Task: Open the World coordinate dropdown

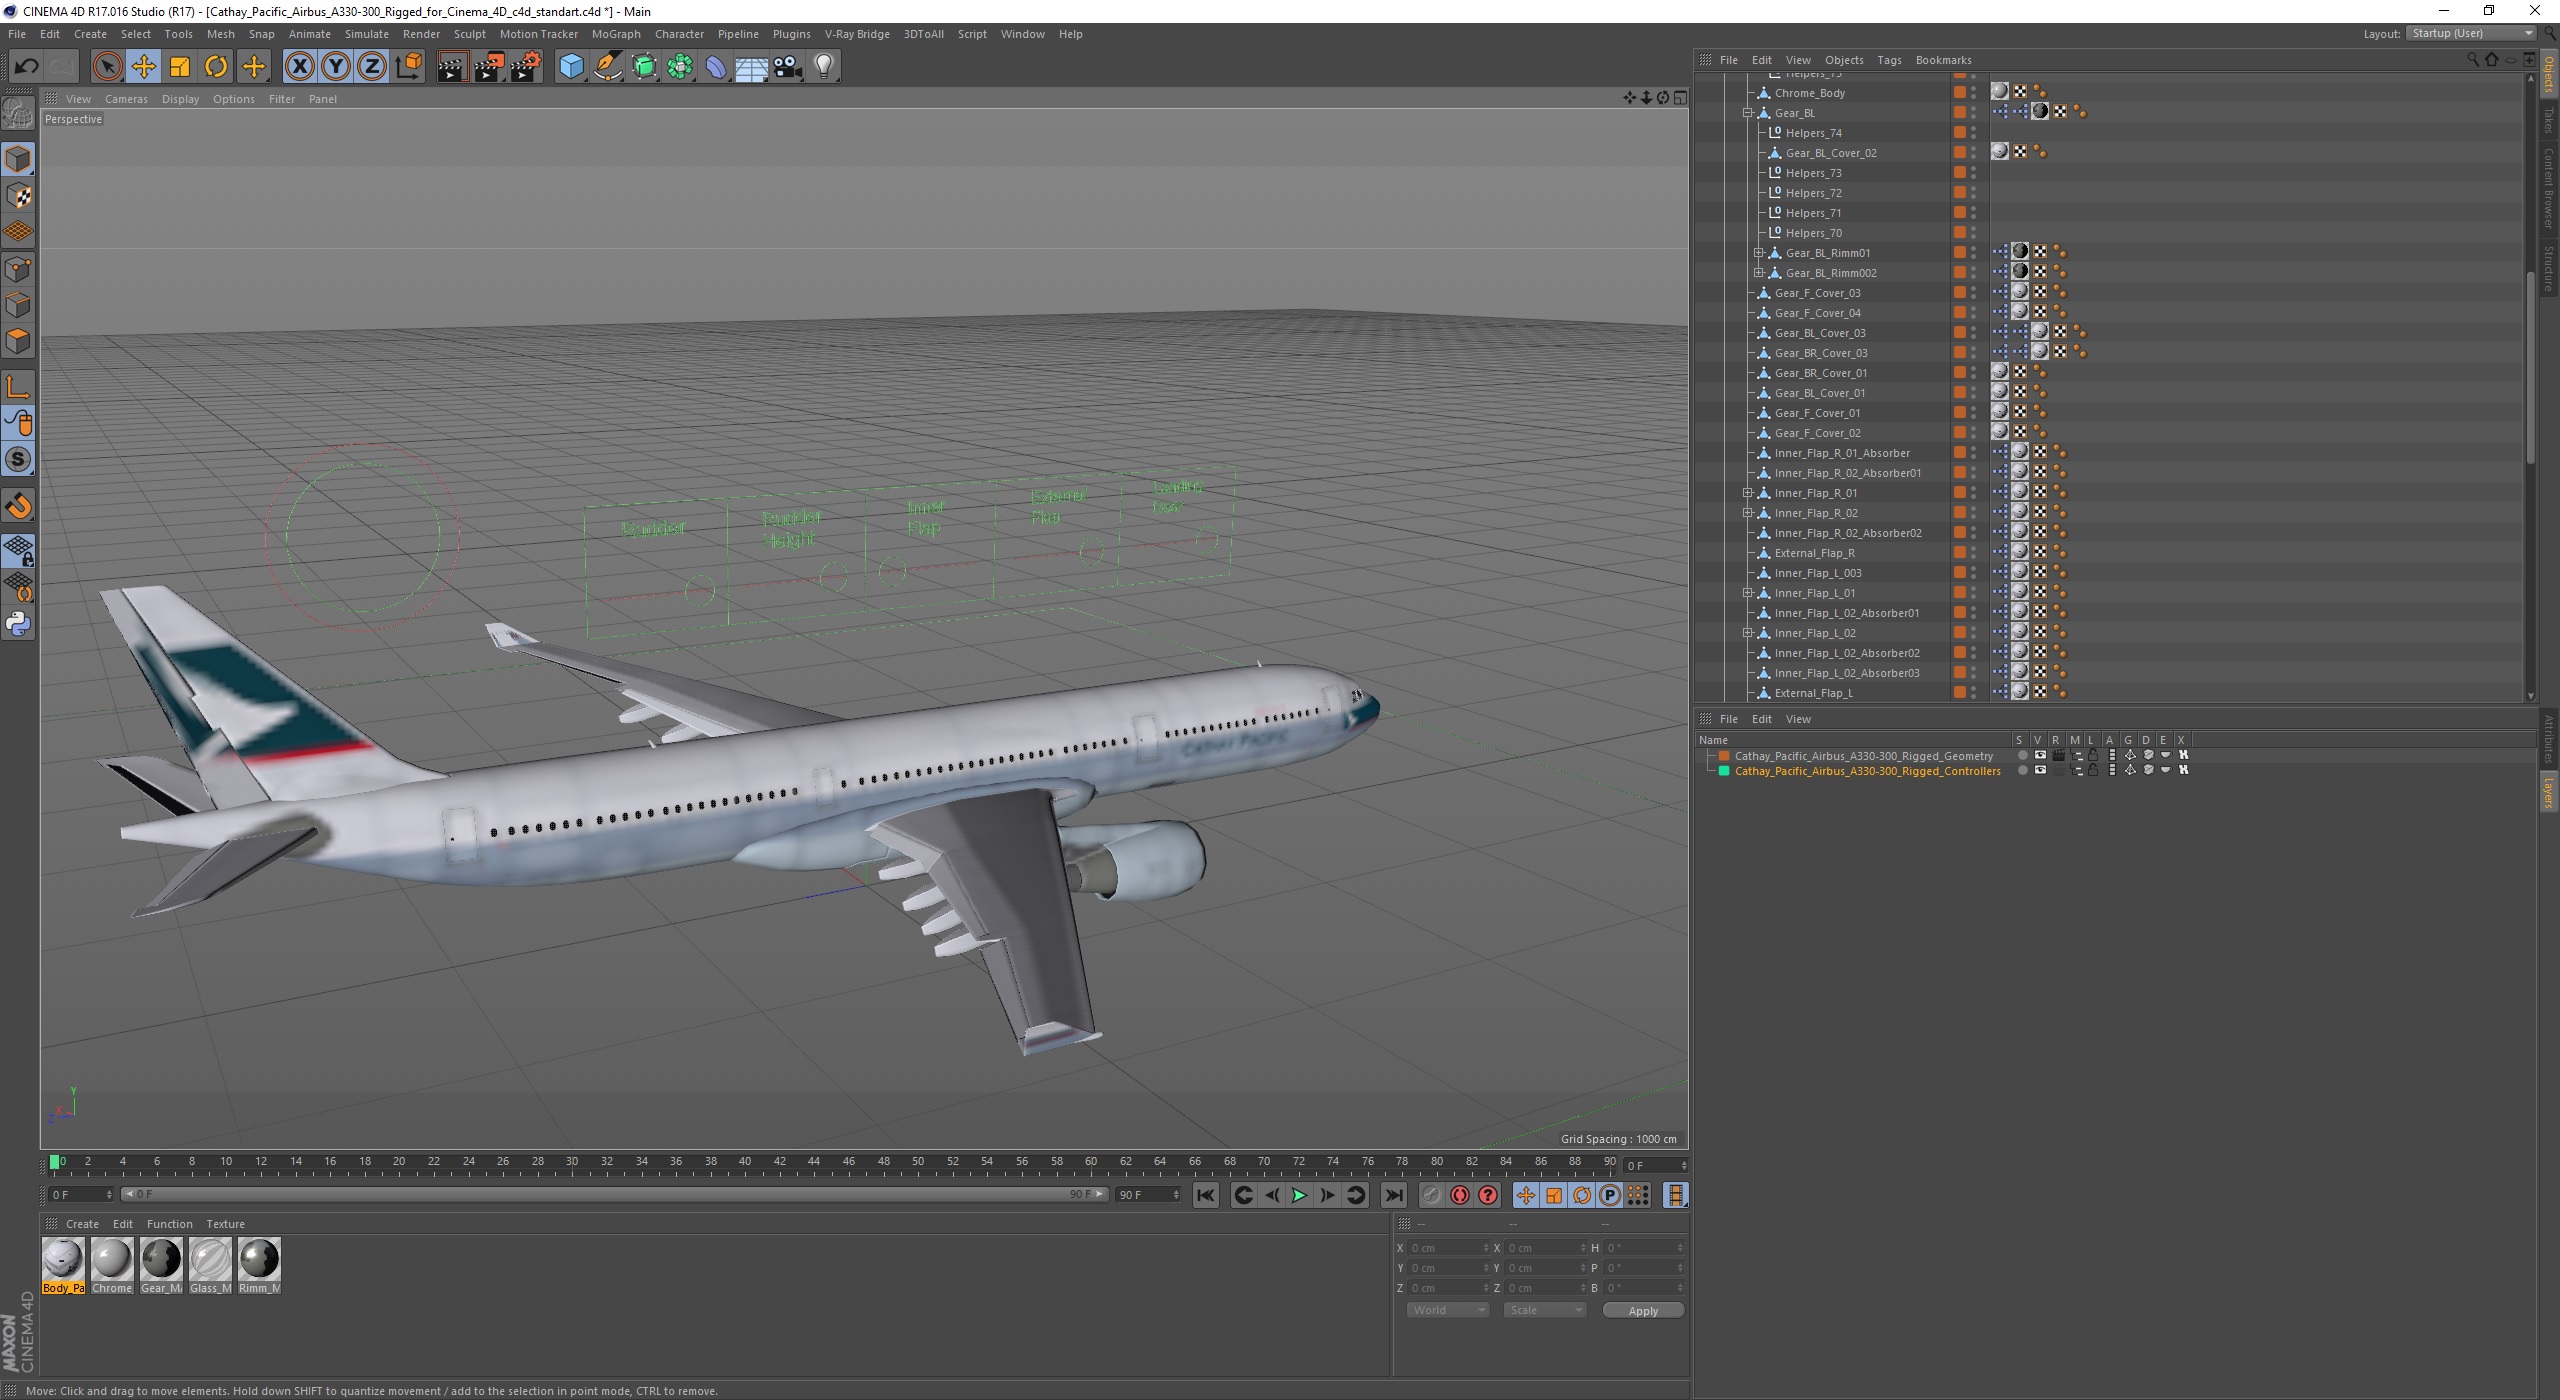Action: (1448, 1311)
